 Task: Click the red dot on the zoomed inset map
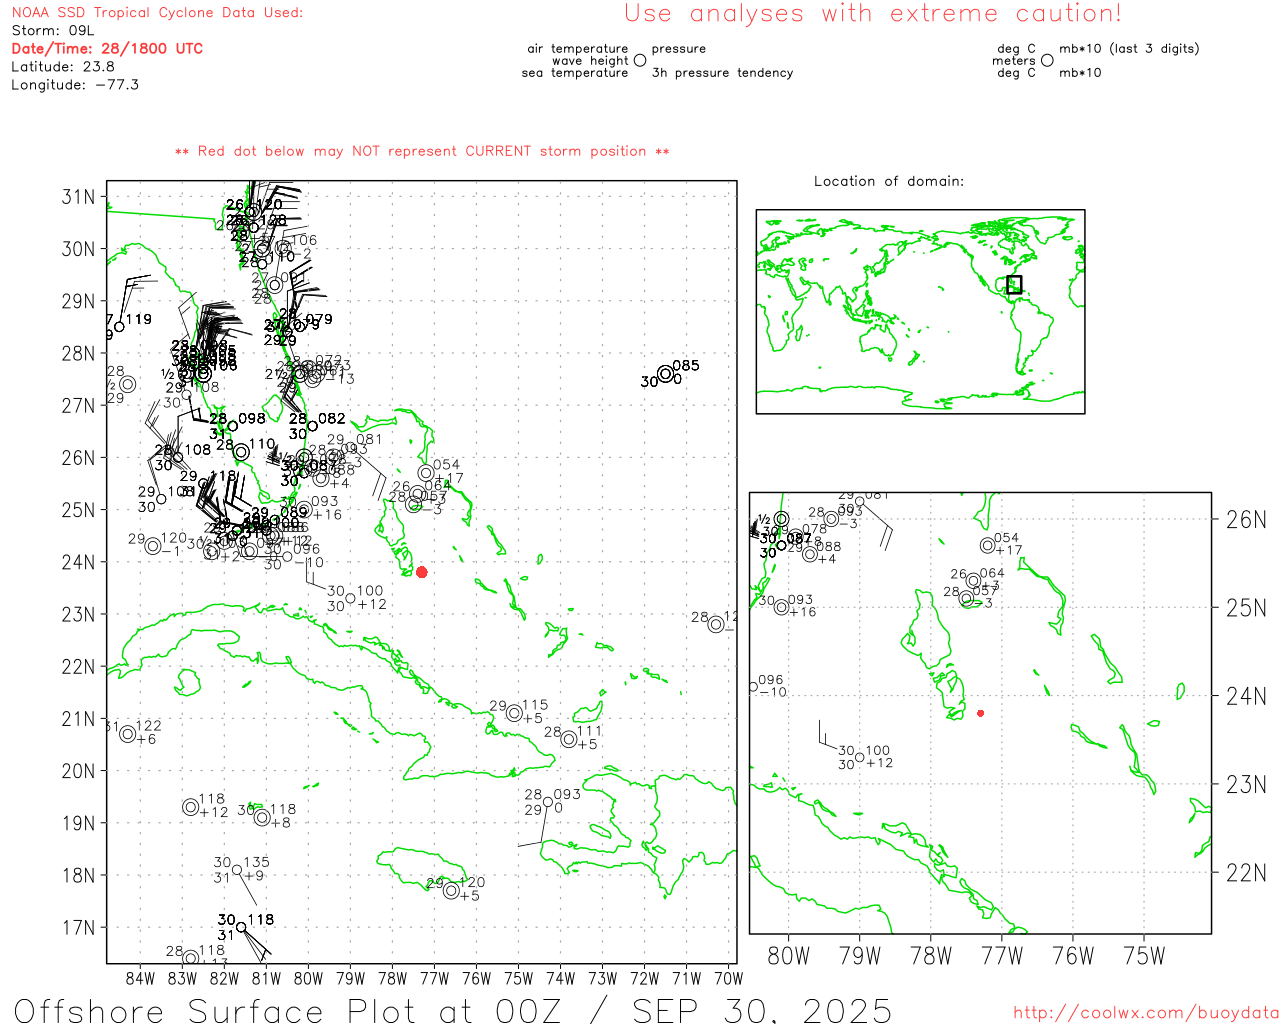point(980,713)
